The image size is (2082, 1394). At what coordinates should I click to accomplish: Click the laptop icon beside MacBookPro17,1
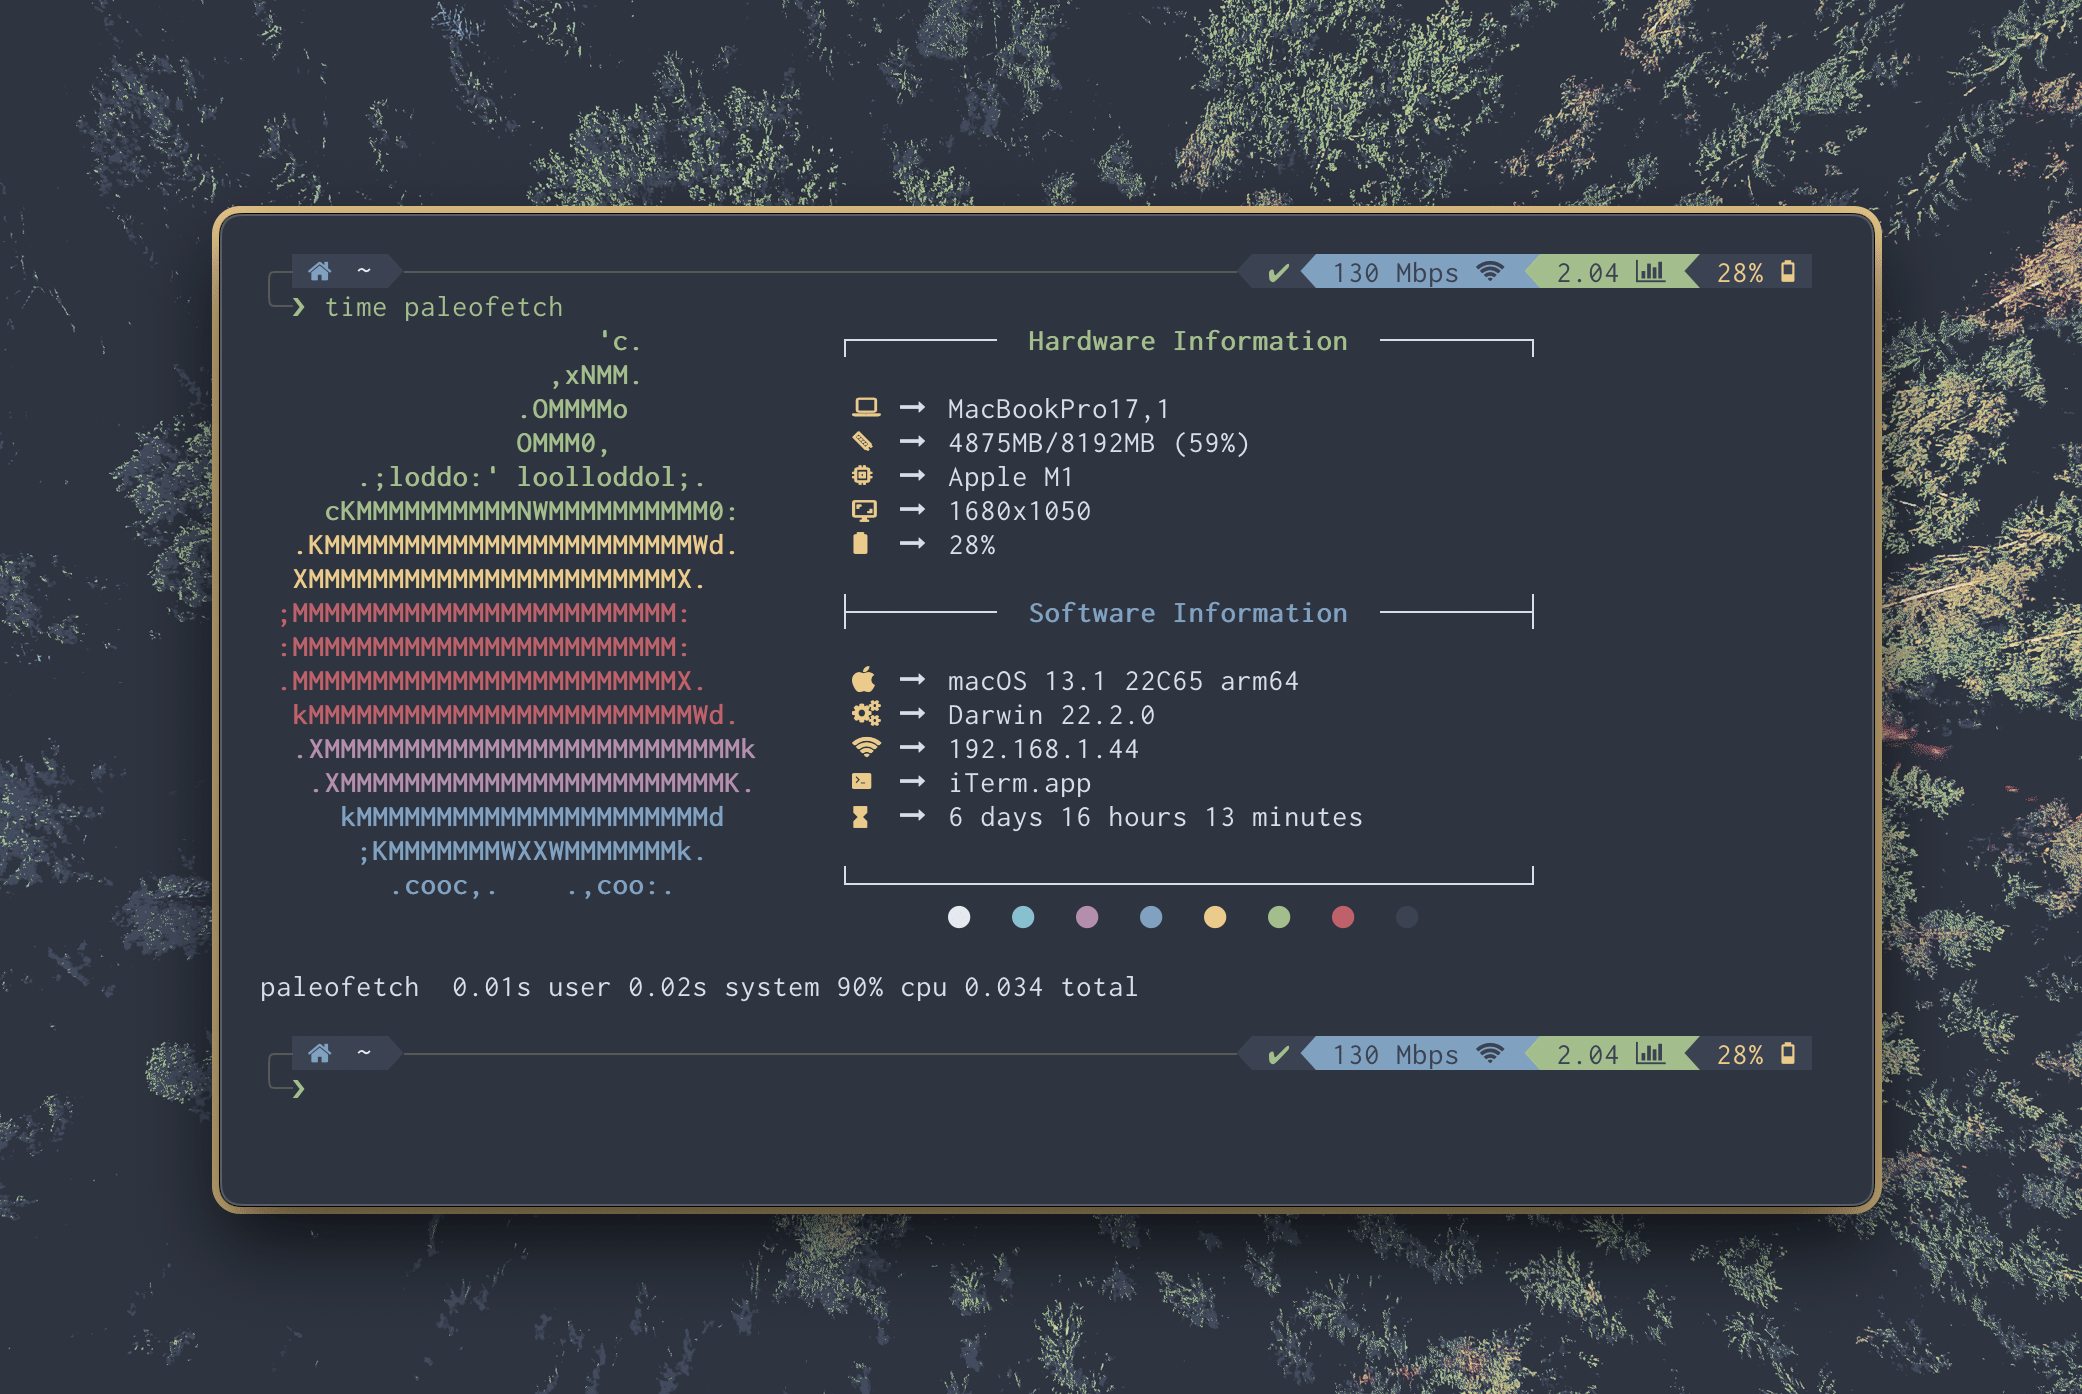point(865,407)
